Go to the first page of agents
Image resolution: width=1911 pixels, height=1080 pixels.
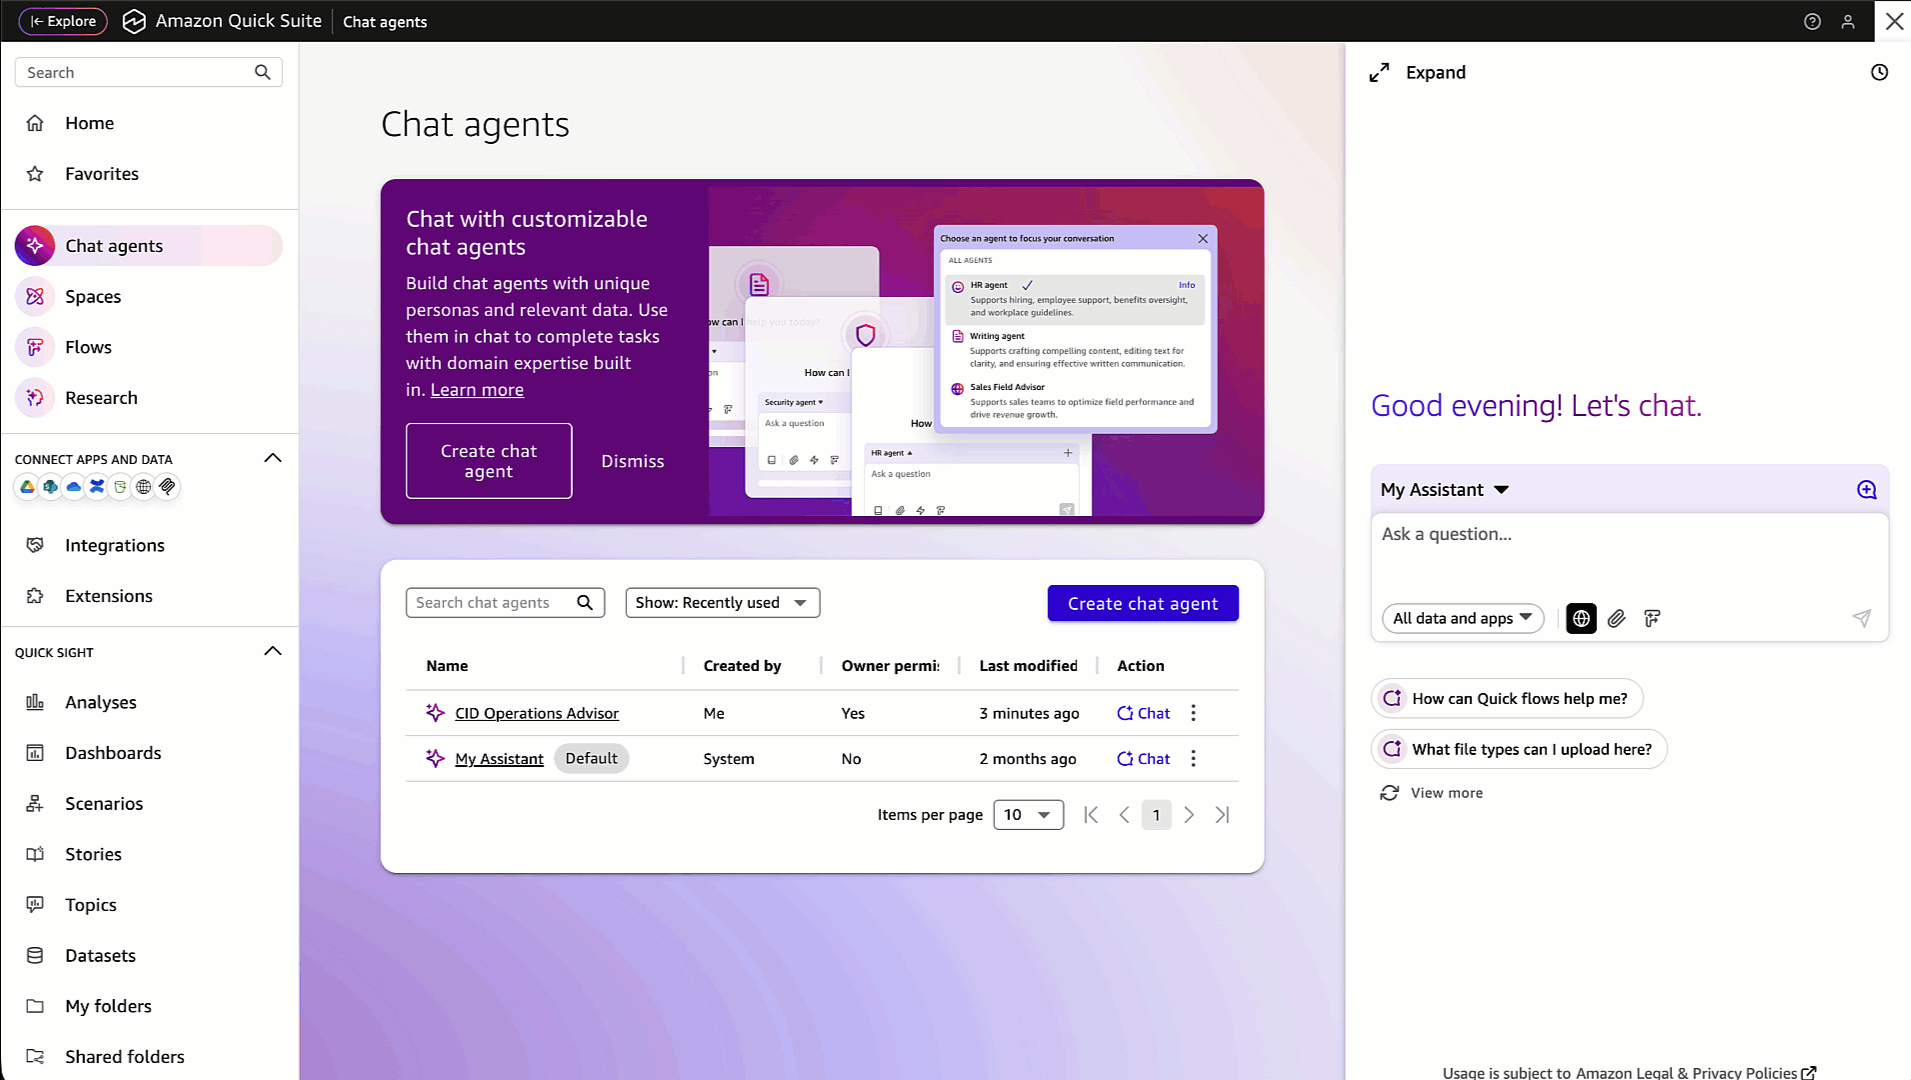pyautogui.click(x=1091, y=815)
